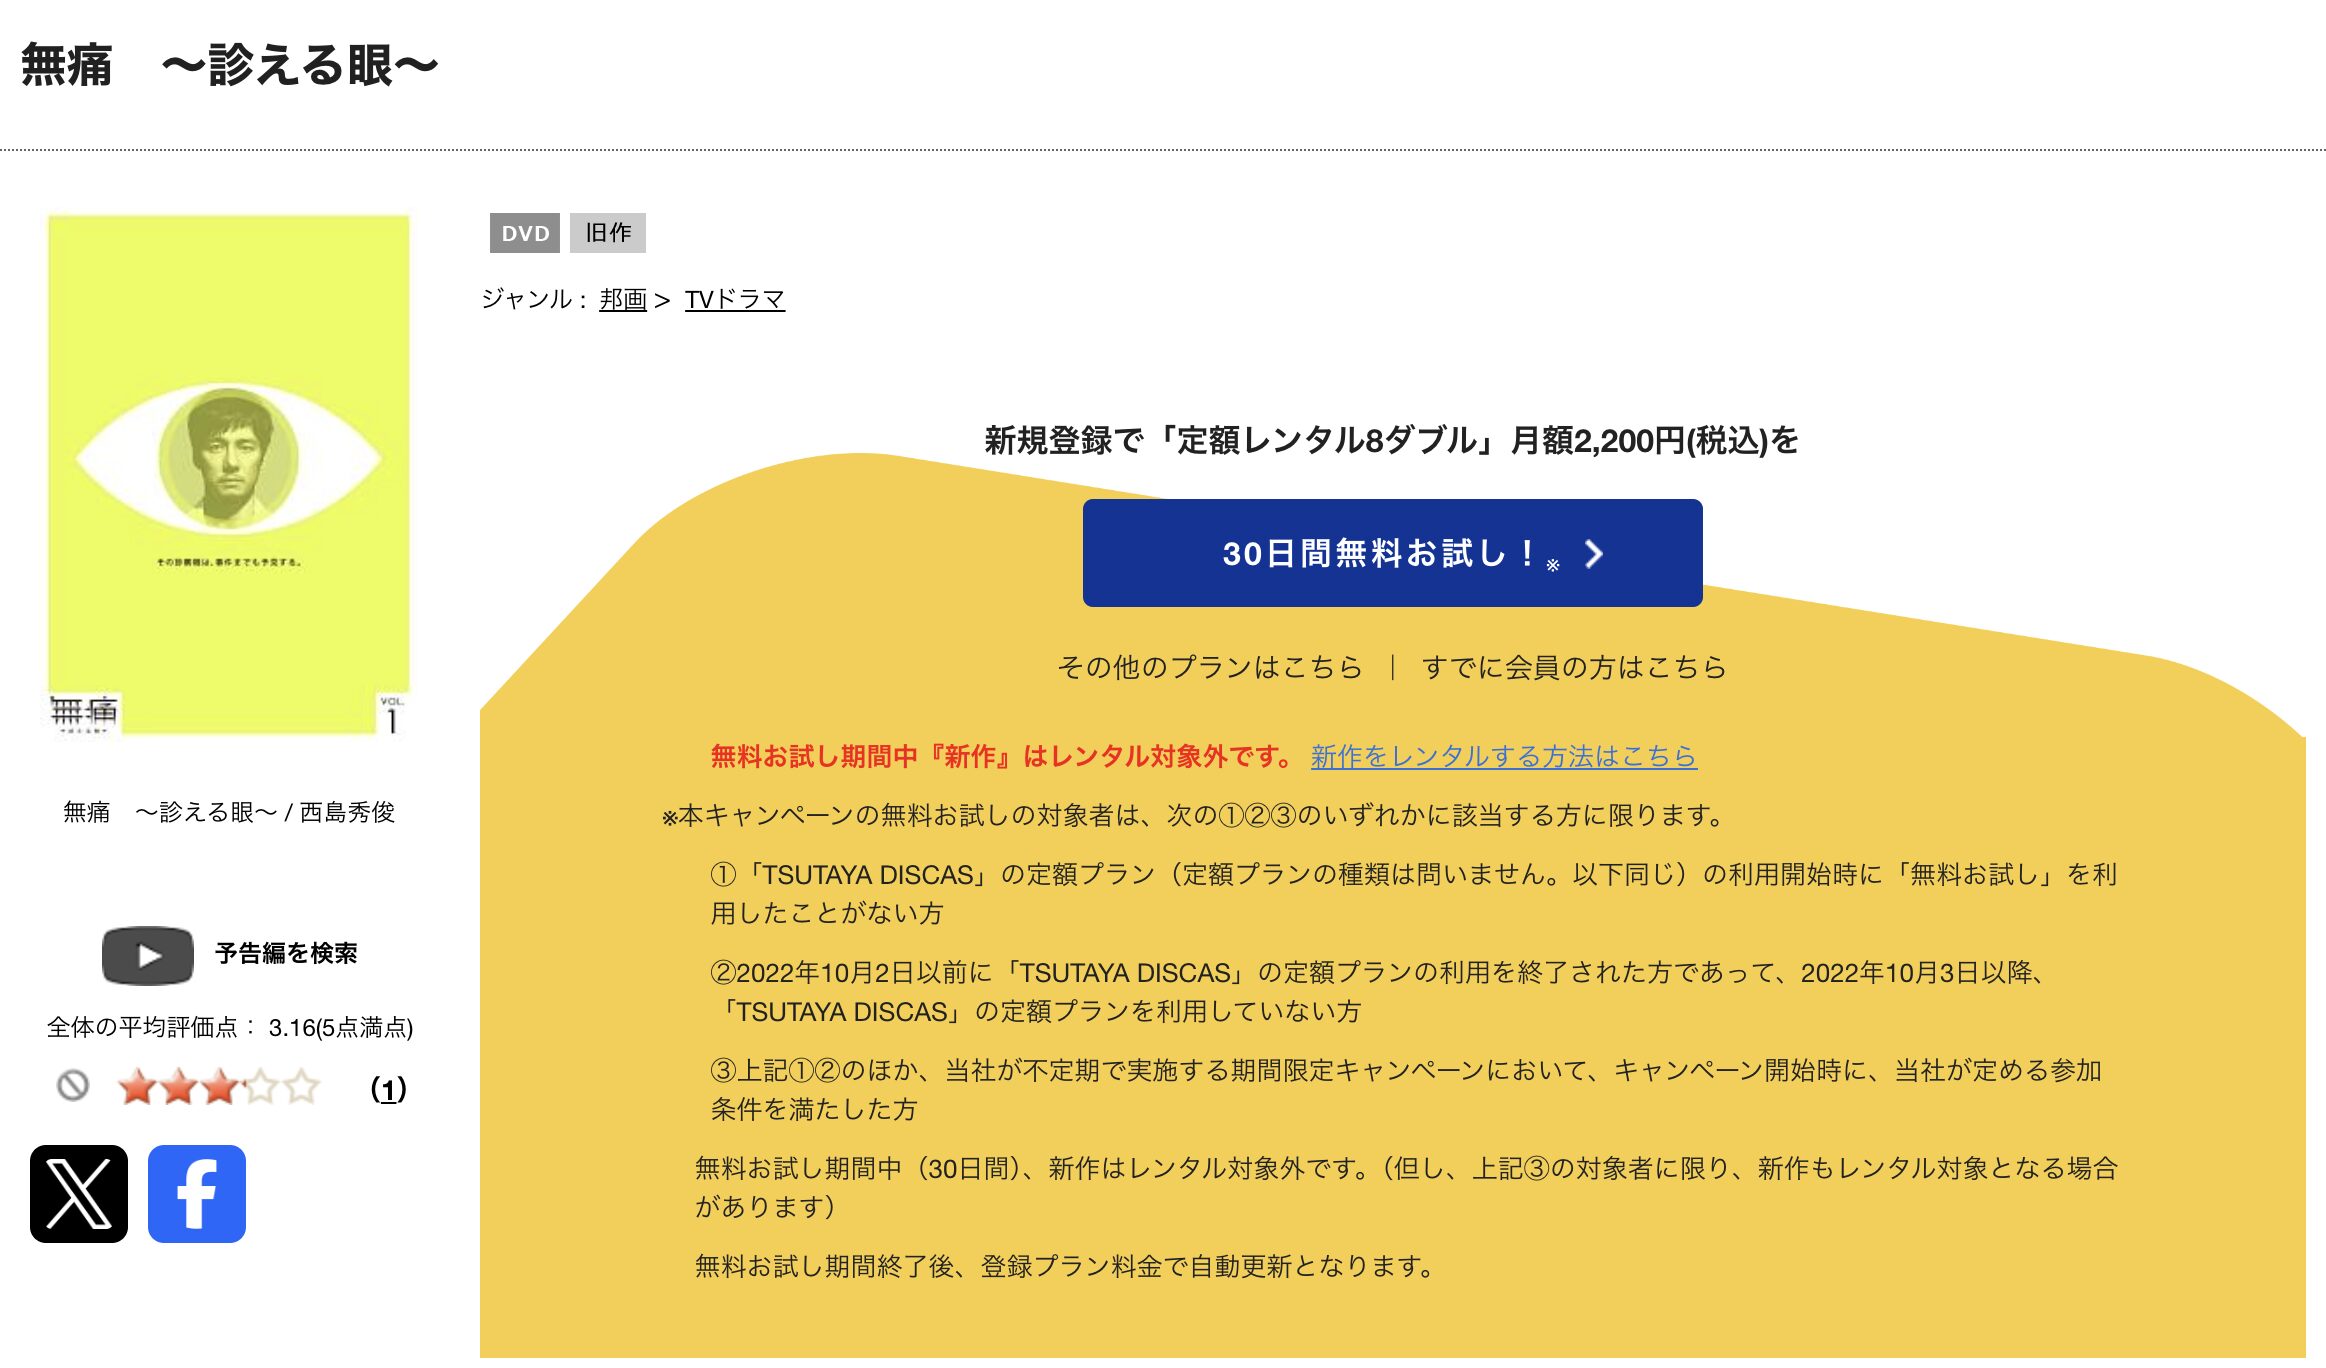Share on X (Twitter) icon
2326x1368 pixels.
(x=79, y=1194)
